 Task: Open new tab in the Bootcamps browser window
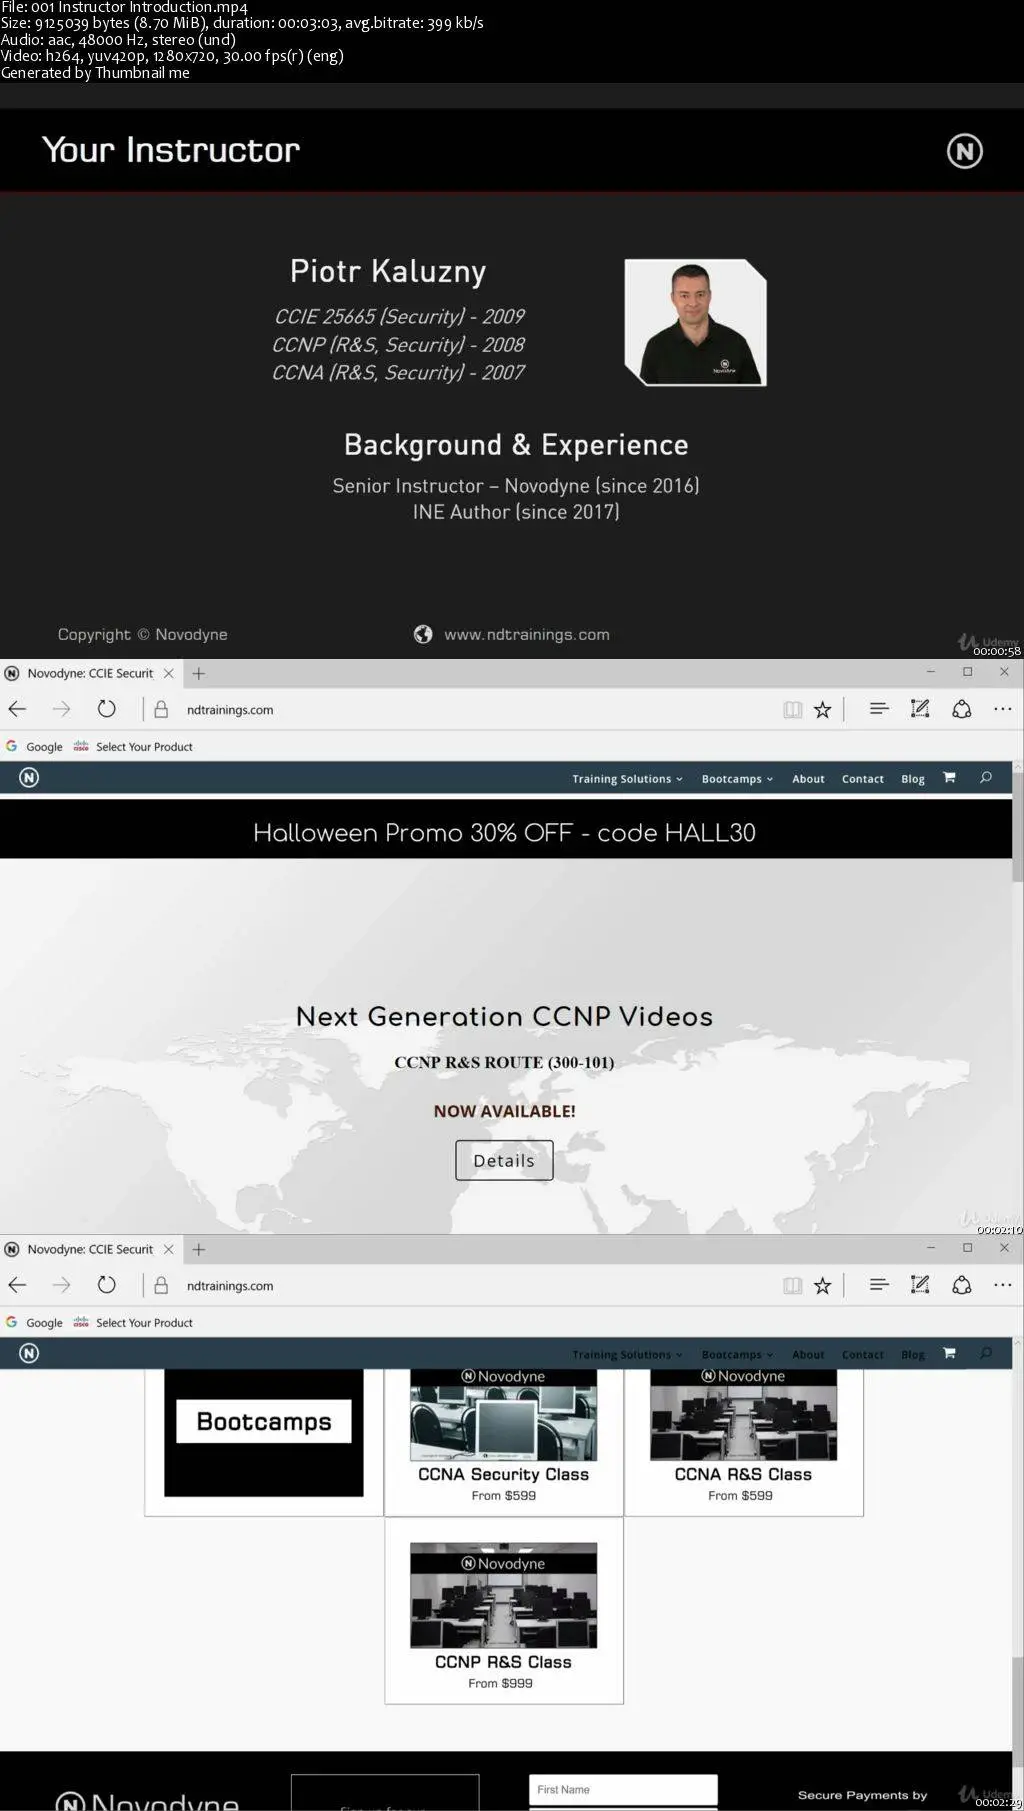tap(199, 1249)
